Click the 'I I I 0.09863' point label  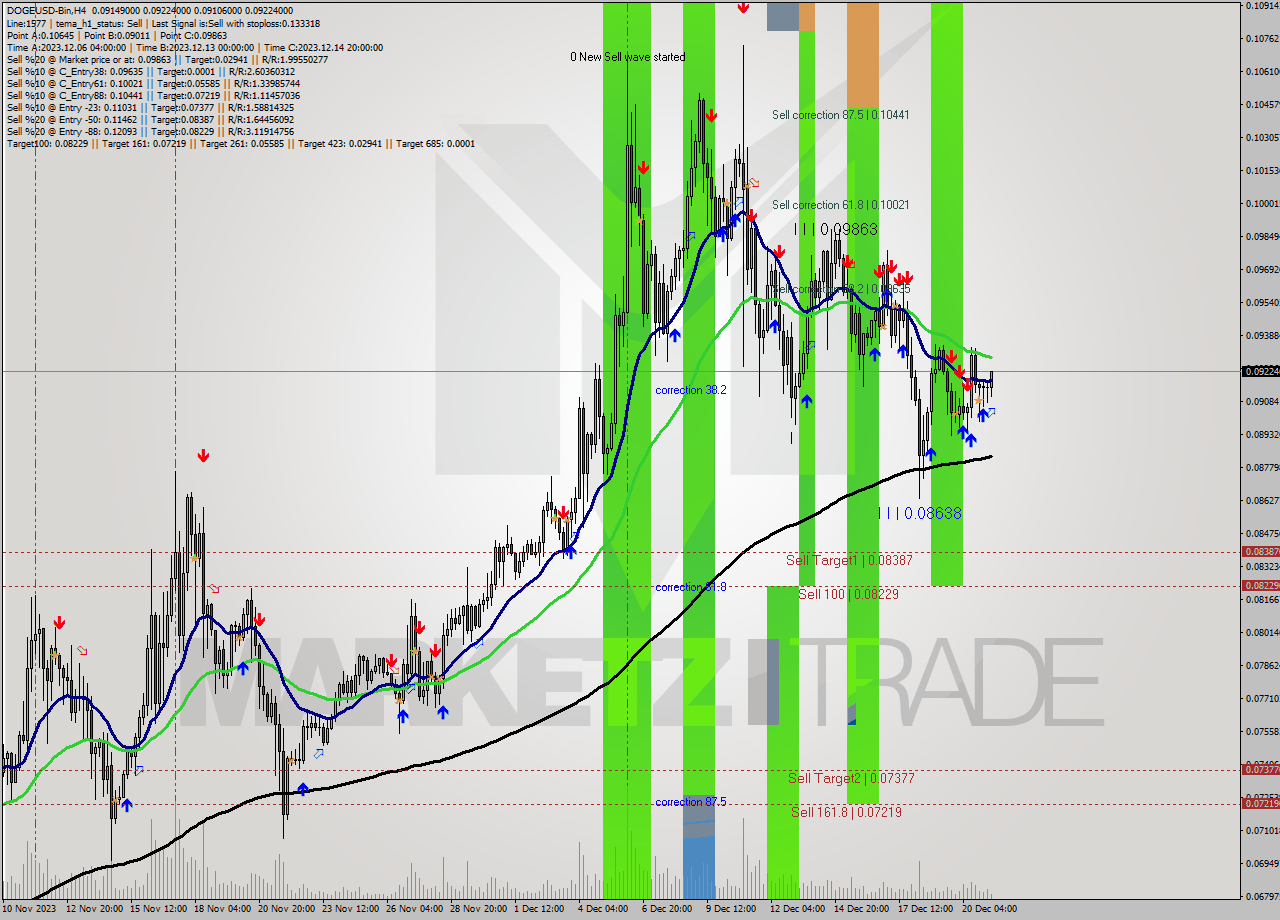click(x=836, y=229)
